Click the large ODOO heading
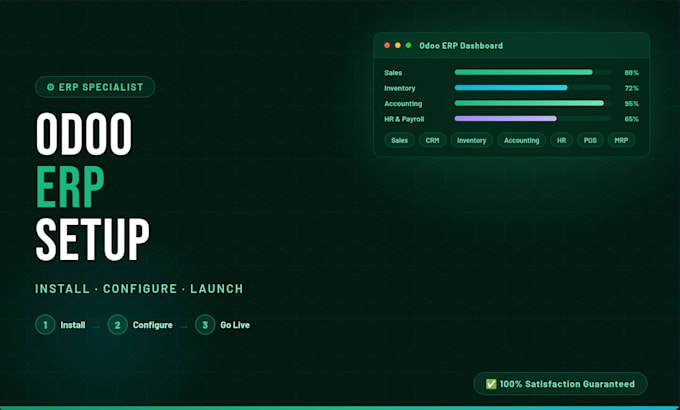 [84, 134]
